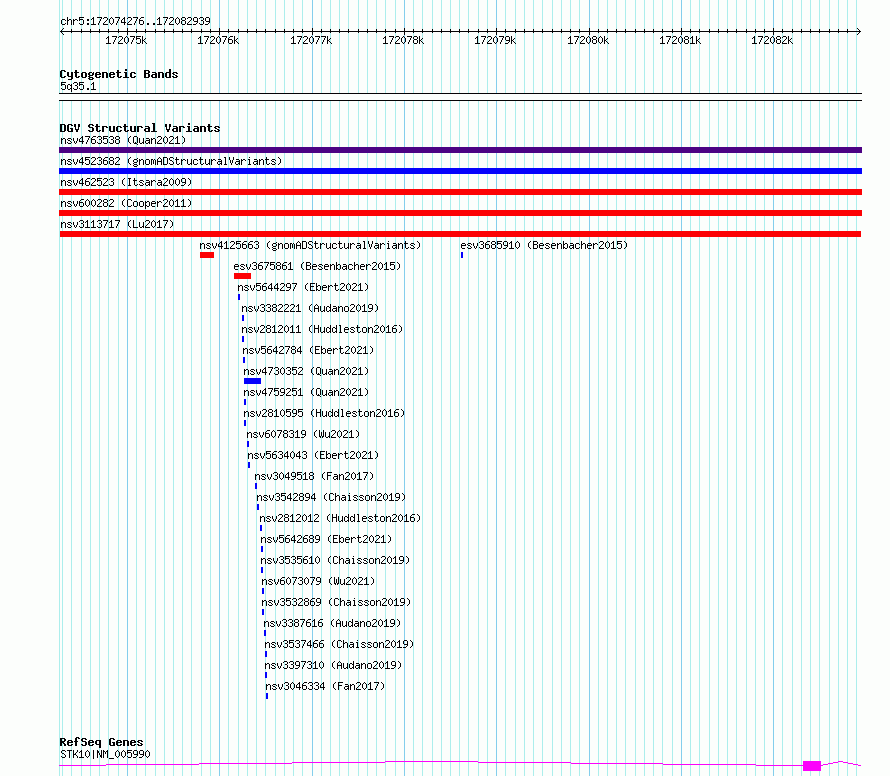Click the chr5:172074276..172082939 coordinates text
This screenshot has width=890, height=776.
tap(136, 21)
